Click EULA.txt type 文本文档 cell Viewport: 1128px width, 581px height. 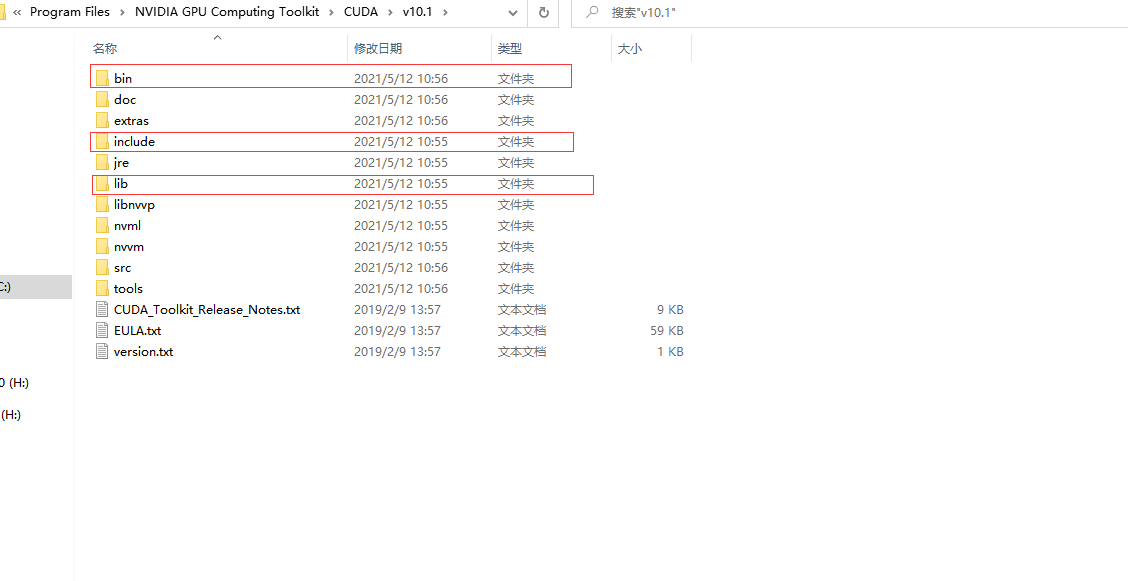tap(522, 331)
